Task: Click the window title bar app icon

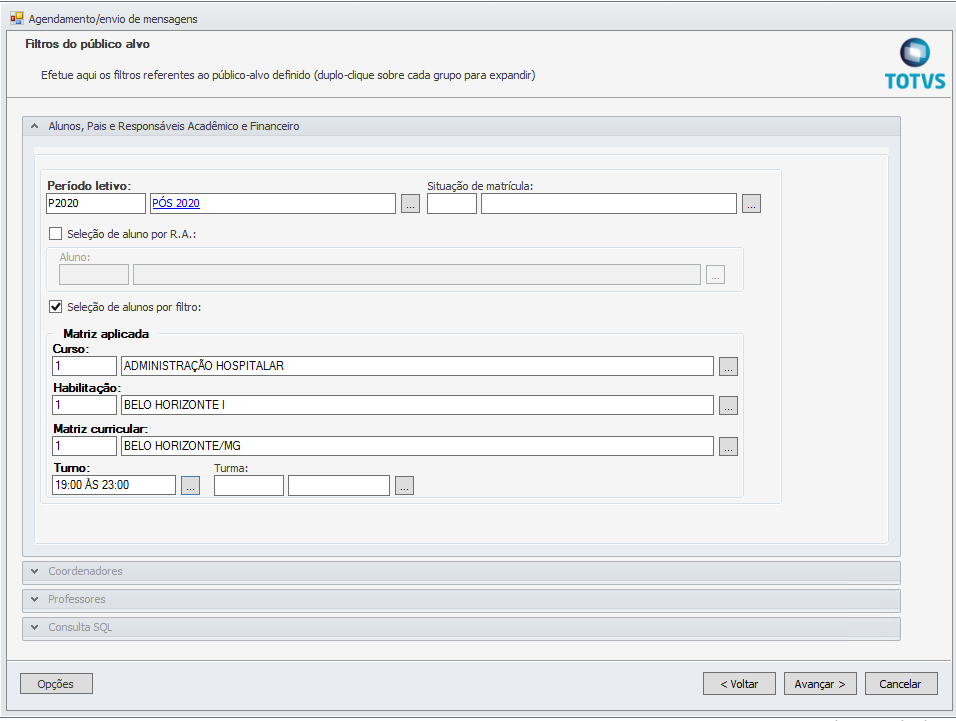Action: [x=16, y=18]
